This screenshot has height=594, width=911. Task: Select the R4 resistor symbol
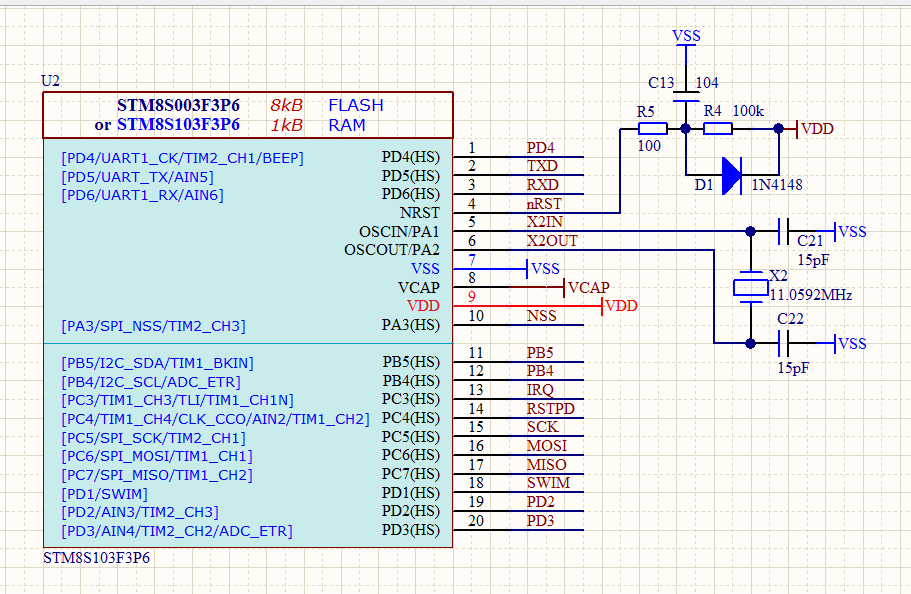tap(718, 128)
